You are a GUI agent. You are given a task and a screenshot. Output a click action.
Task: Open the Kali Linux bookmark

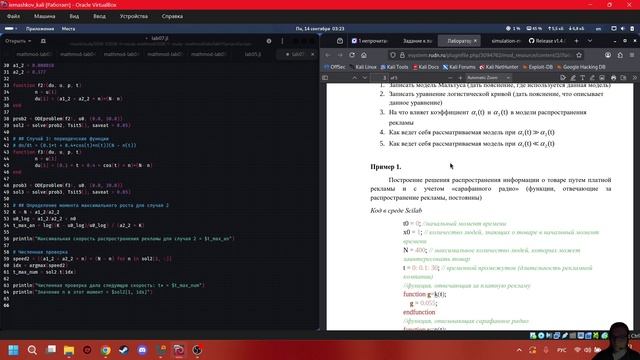click(363, 67)
